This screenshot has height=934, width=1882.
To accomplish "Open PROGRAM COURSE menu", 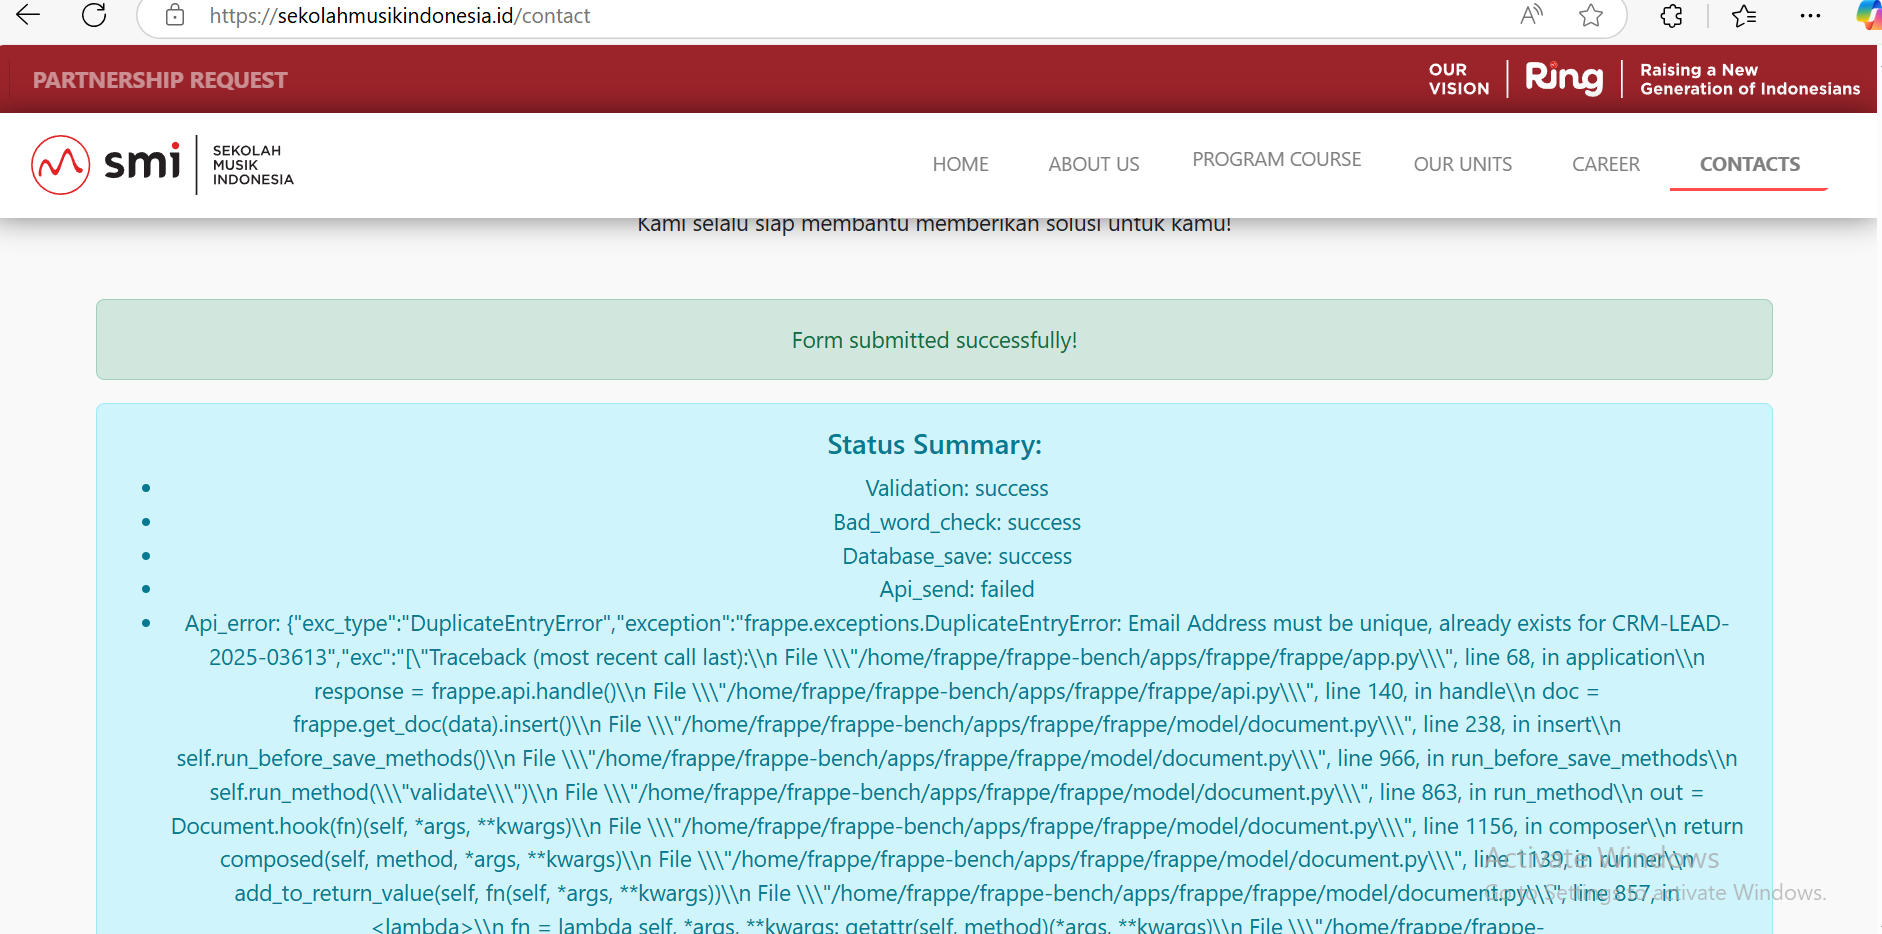I will pos(1276,160).
